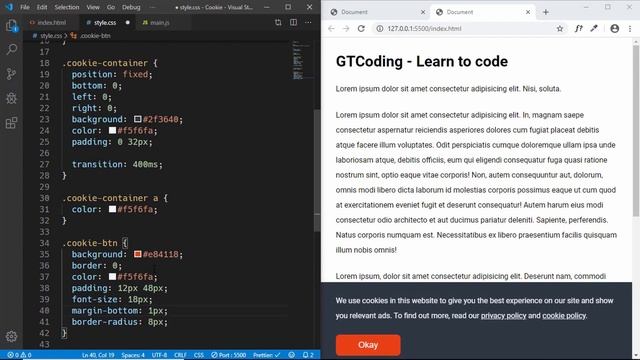This screenshot has height=360, width=640.
Task: Change indentation via Spaces: 4
Action: tap(133, 355)
